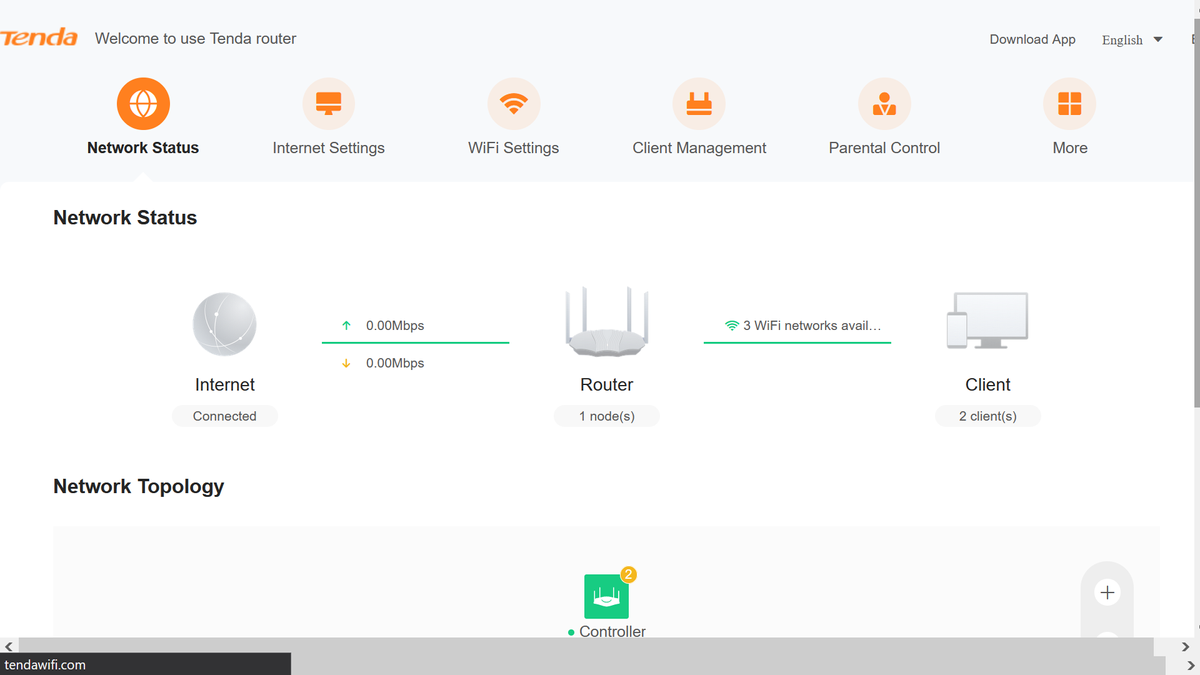Click the green Controller node in Network Topology

pos(607,597)
